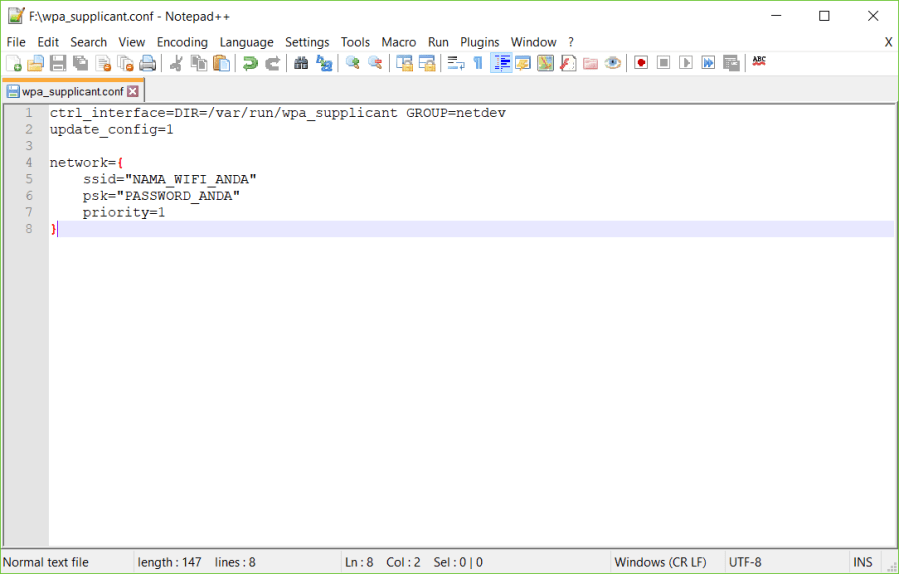Save current recorded macro icon

(x=731, y=63)
